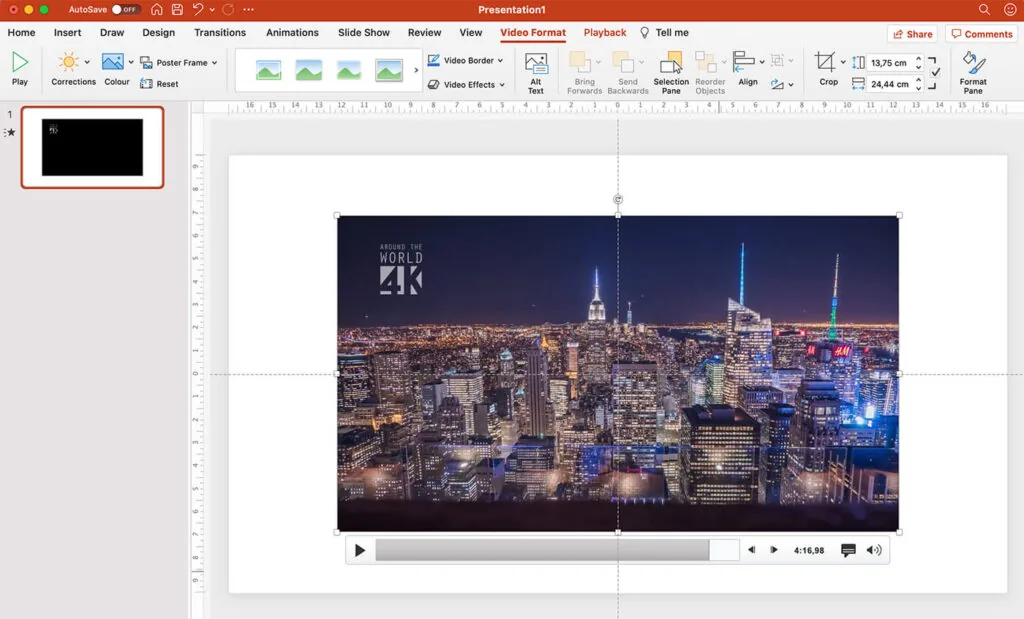Open the more options ellipsis in title bar

pyautogui.click(x=248, y=10)
